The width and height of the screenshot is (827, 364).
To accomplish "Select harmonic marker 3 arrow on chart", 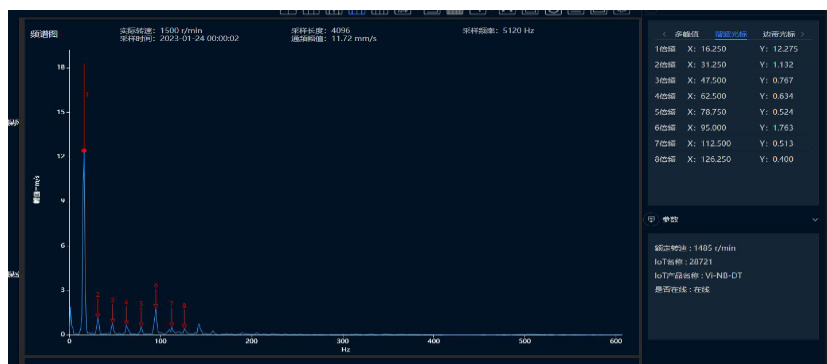I will click(x=112, y=311).
